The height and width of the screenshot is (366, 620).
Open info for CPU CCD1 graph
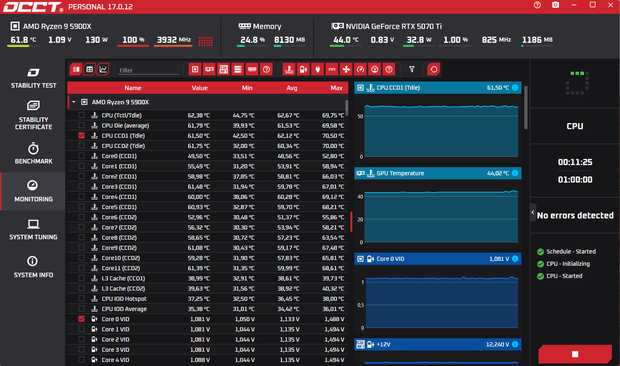pyautogui.click(x=515, y=87)
